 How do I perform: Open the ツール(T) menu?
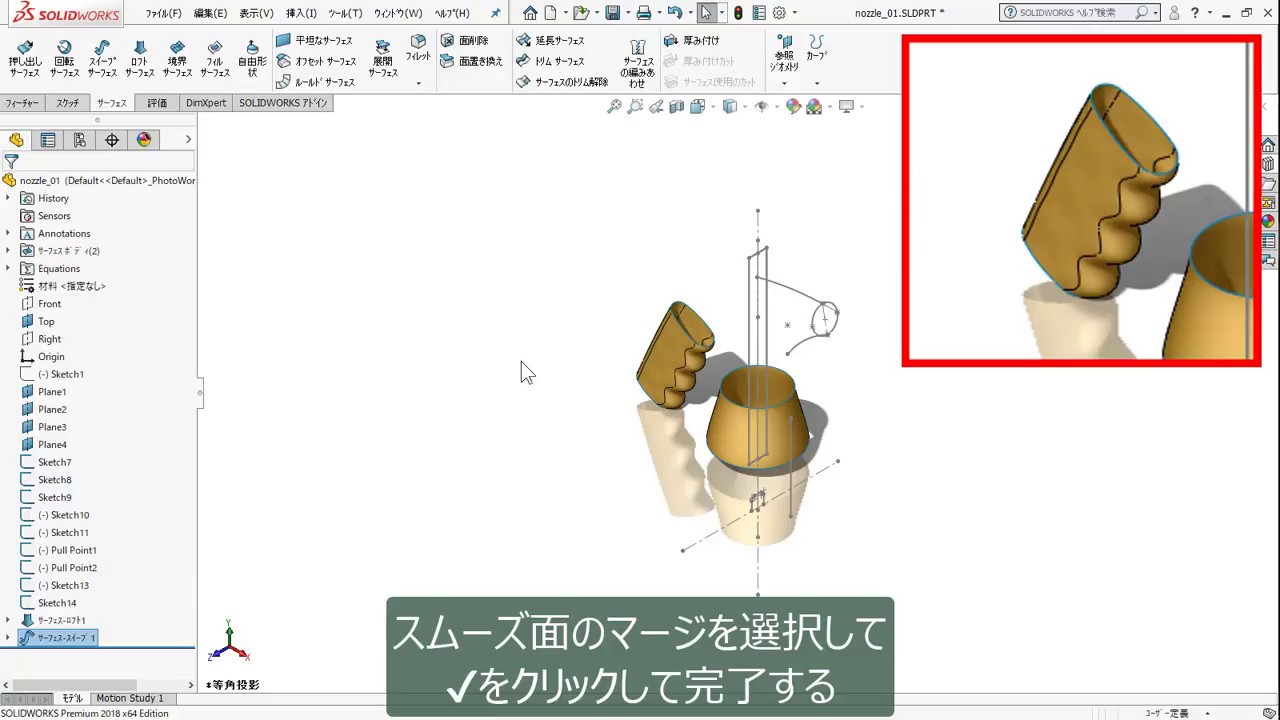pos(345,13)
